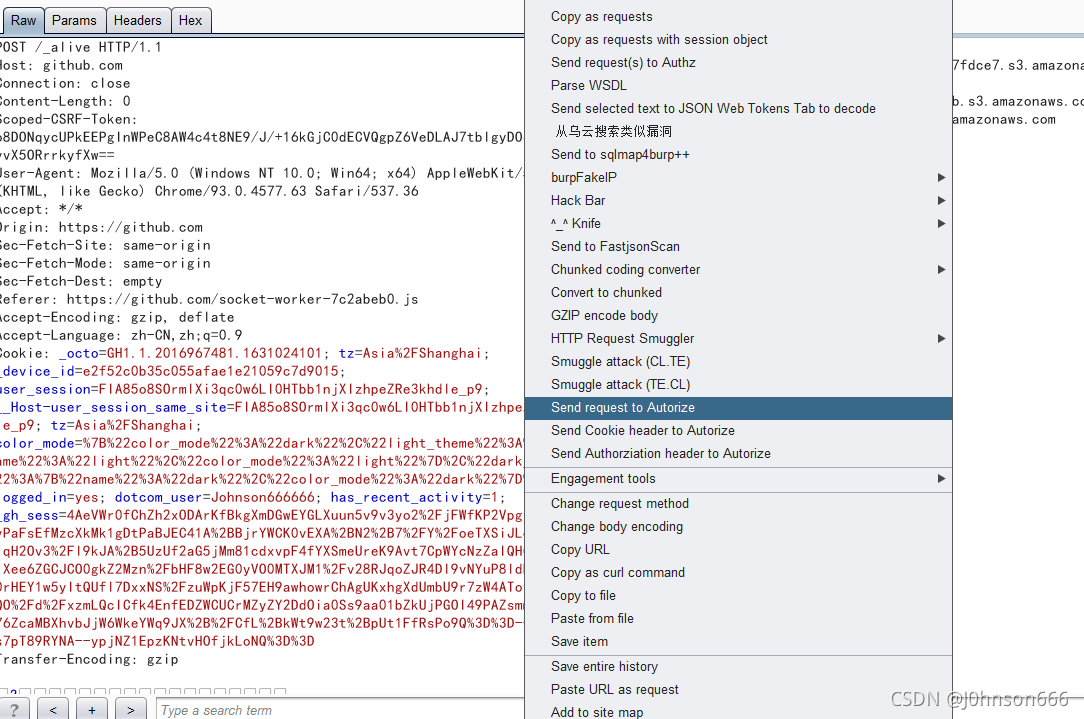Select Copy as requests

coord(738,17)
